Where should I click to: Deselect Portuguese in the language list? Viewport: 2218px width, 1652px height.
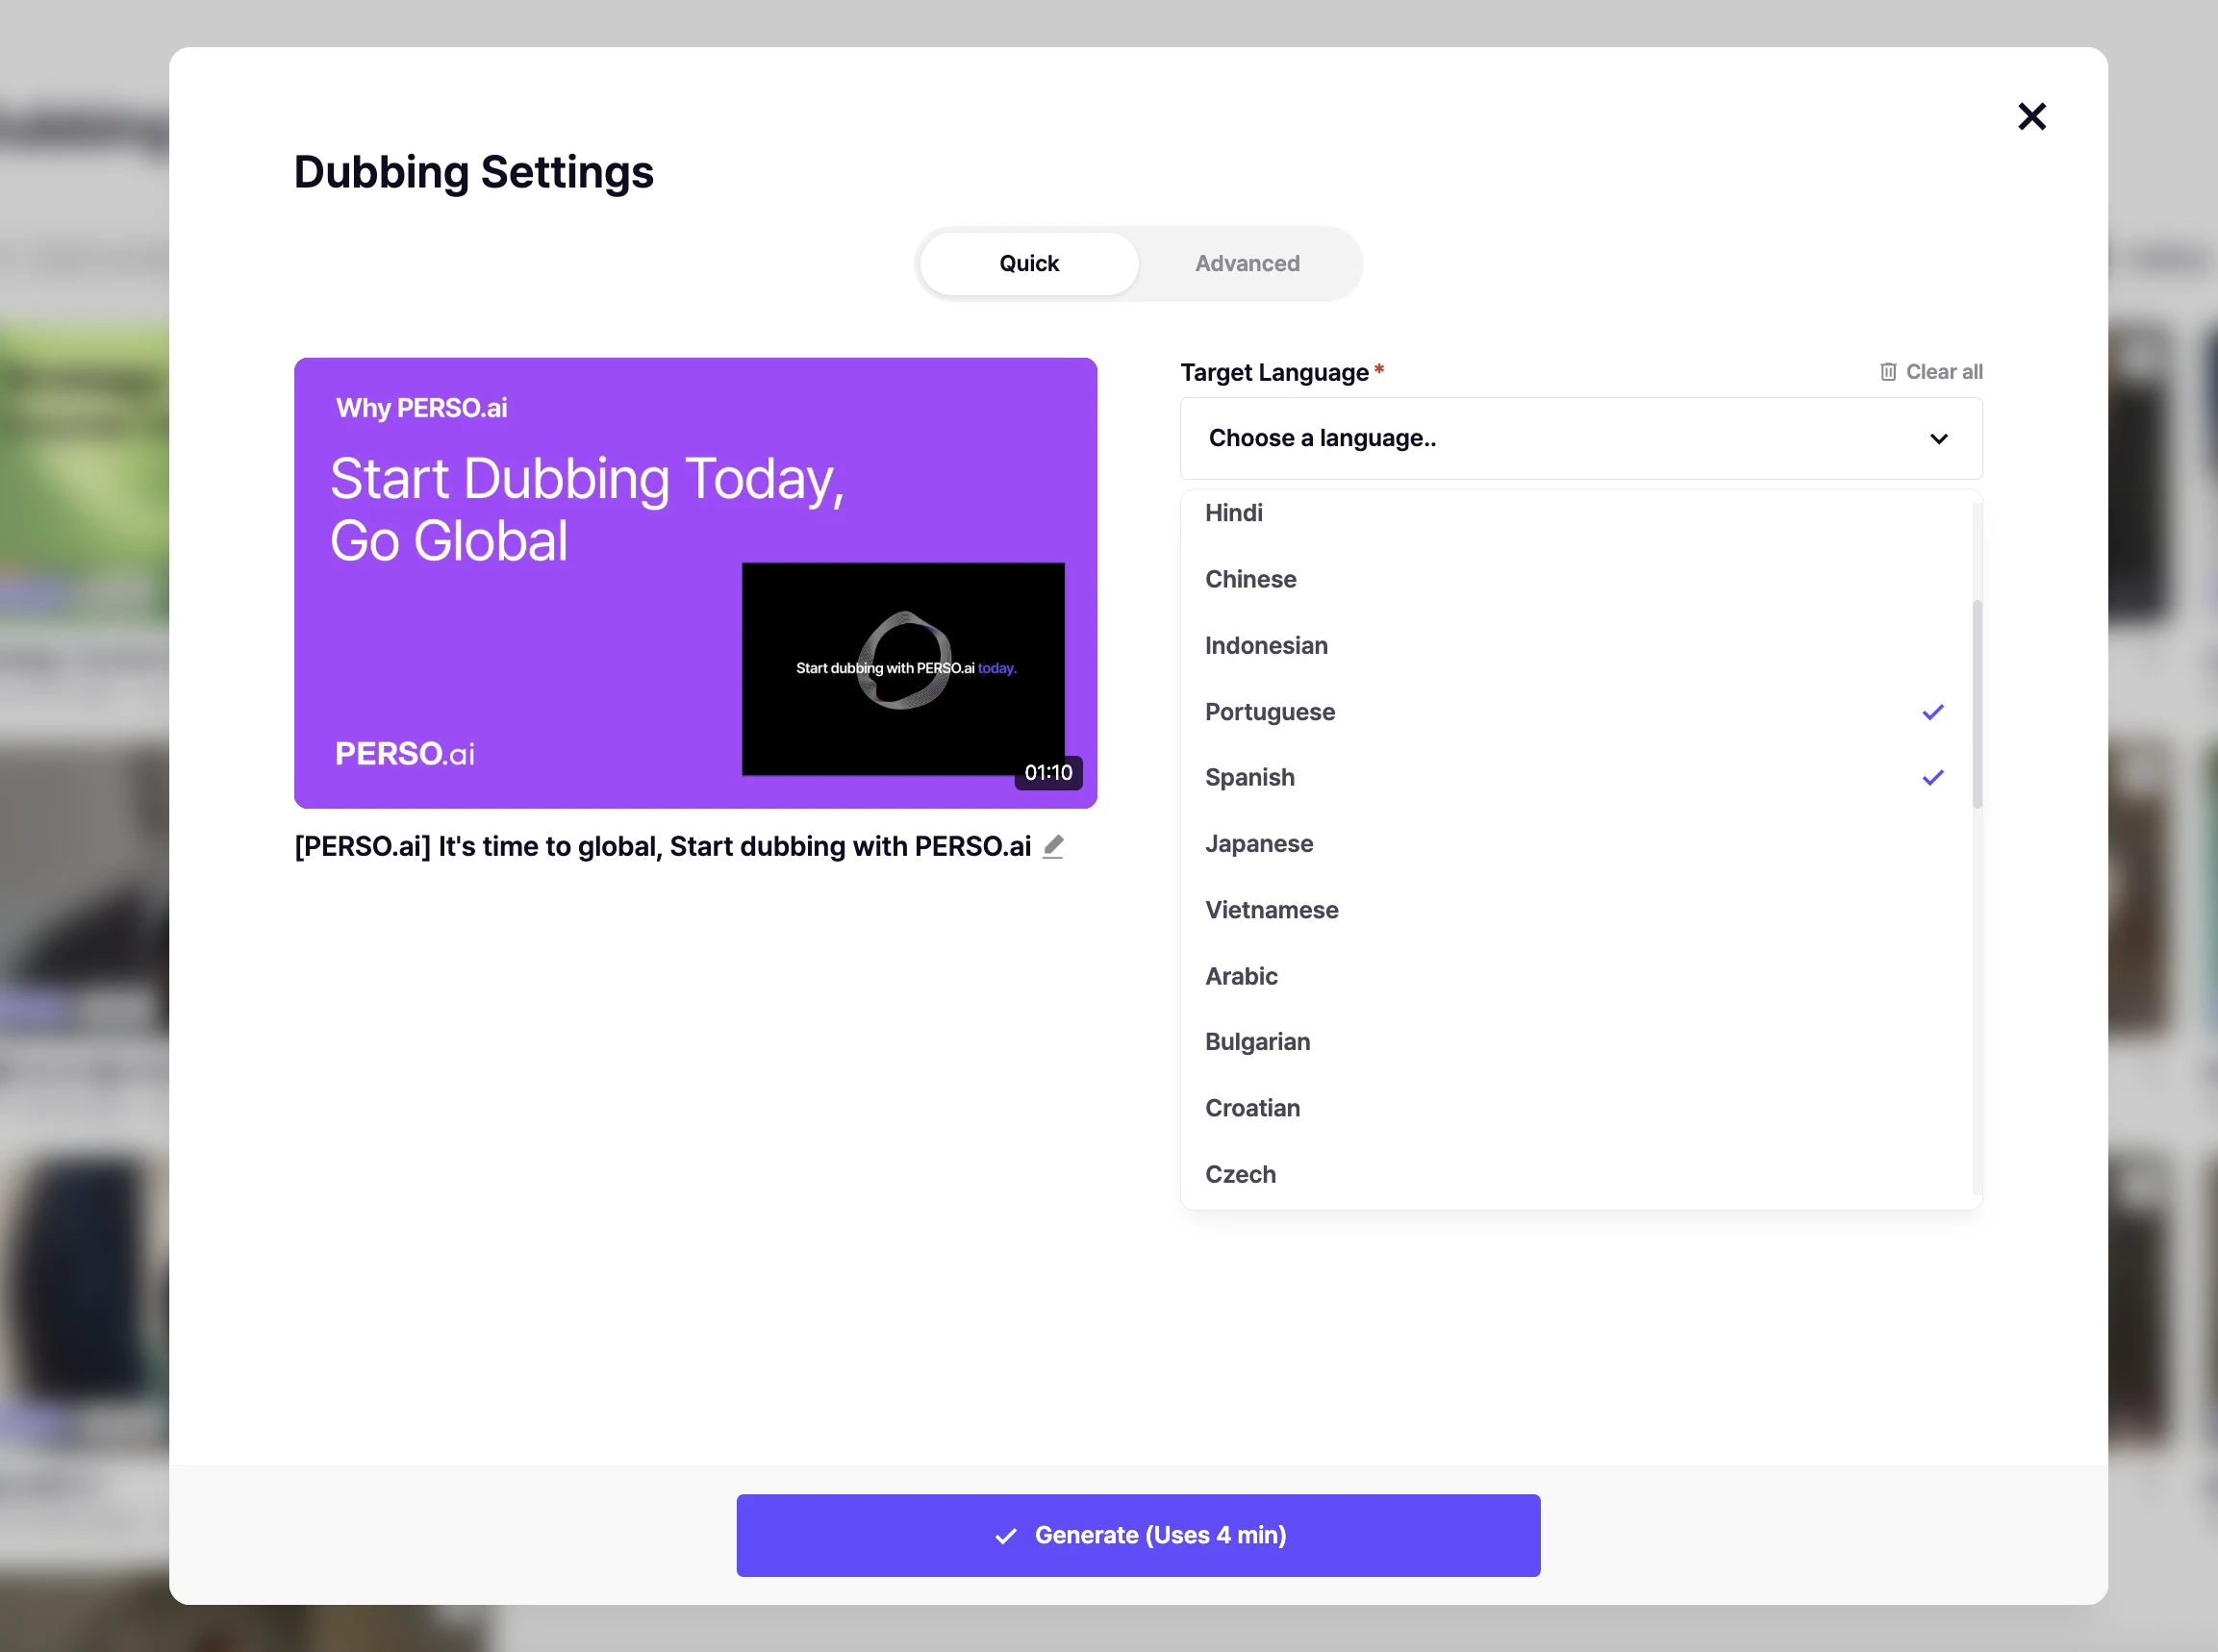tap(1270, 712)
